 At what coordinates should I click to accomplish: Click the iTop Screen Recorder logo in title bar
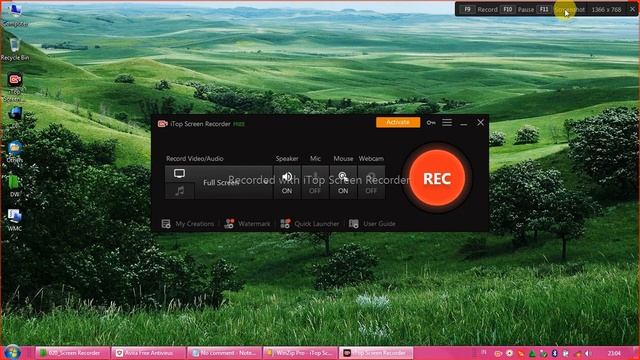162,124
